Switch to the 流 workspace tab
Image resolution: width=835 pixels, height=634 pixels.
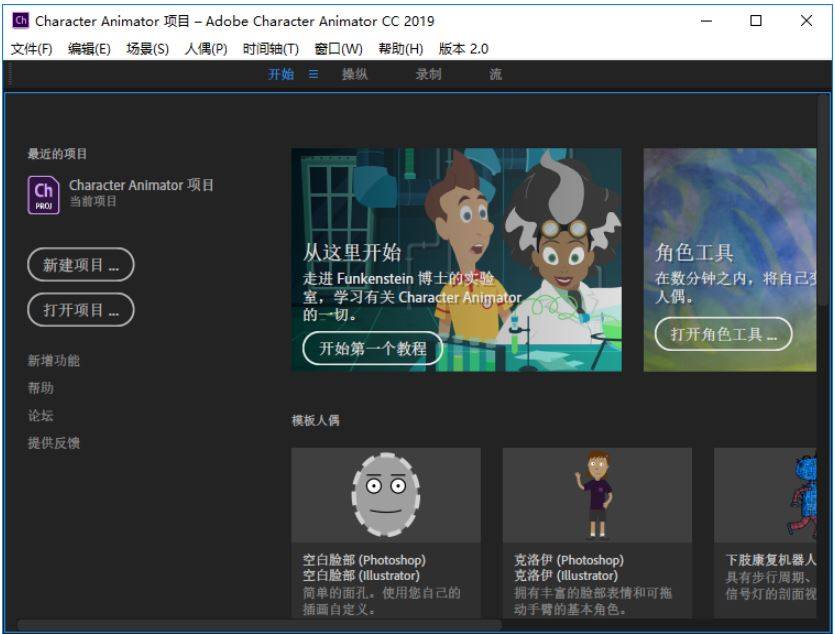[x=495, y=74]
